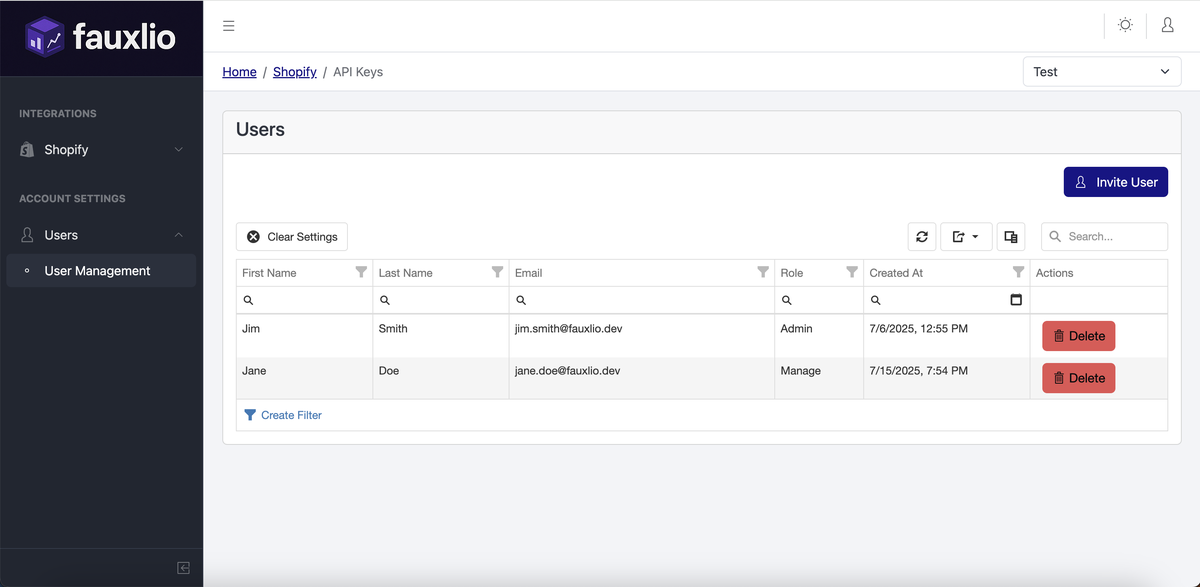
Task: Switch theme with the sun icon
Action: pyautogui.click(x=1125, y=25)
